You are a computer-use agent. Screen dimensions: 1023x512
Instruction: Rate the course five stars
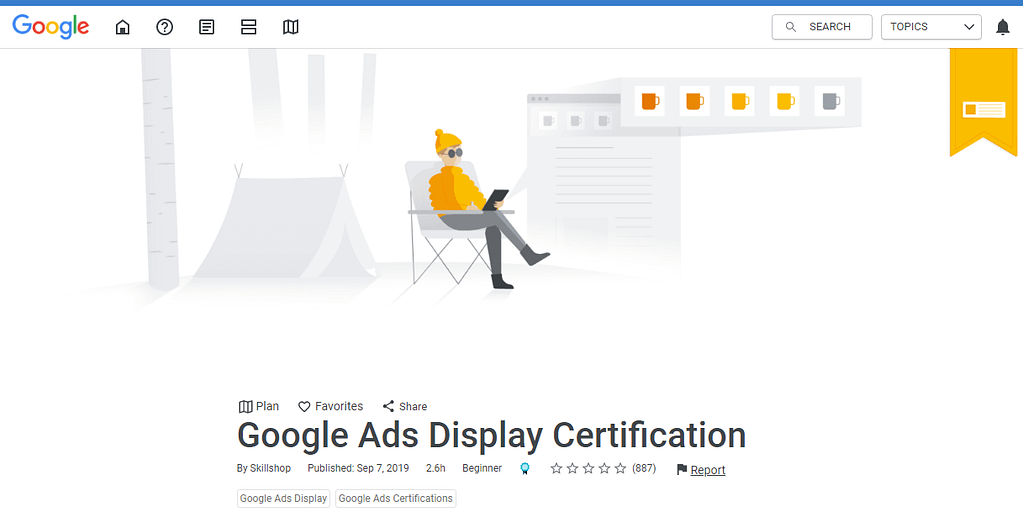coord(620,468)
